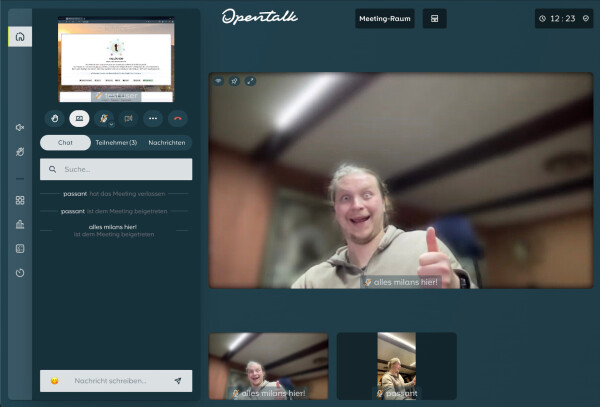This screenshot has width=600, height=407.
Task: Open the emoji picker in message box
Action: tap(55, 381)
